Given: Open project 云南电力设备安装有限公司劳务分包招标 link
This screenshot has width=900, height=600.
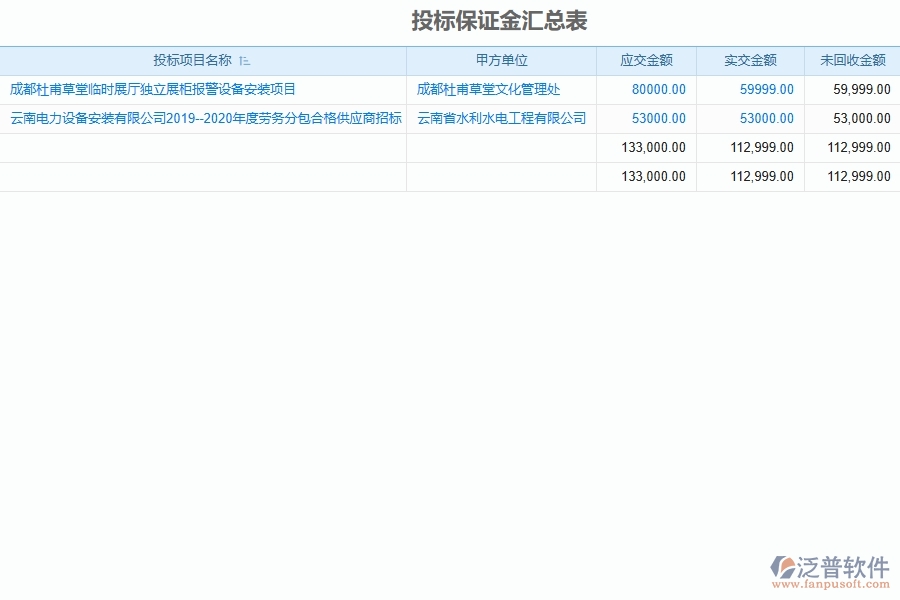Looking at the screenshot, I should 199,119.
